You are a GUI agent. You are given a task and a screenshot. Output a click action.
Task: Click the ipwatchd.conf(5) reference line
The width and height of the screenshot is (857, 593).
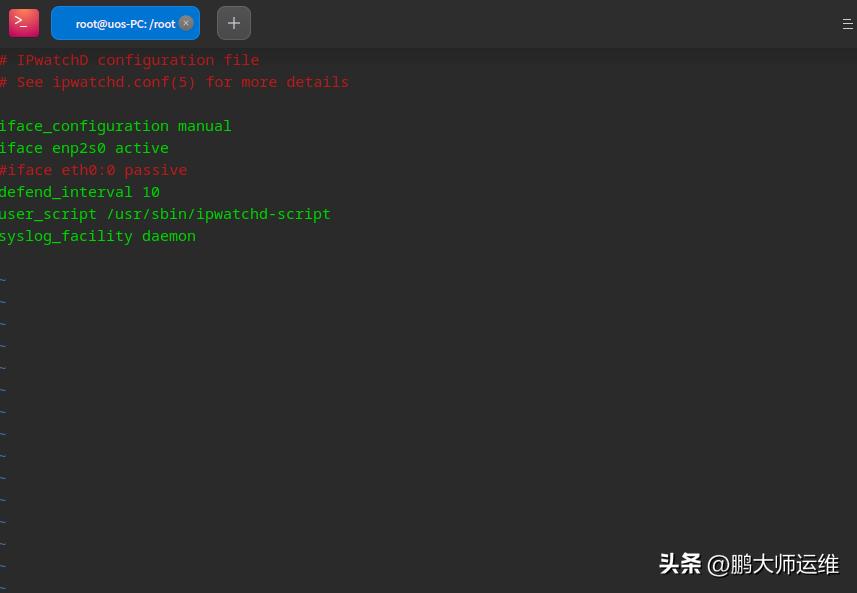[174, 82]
